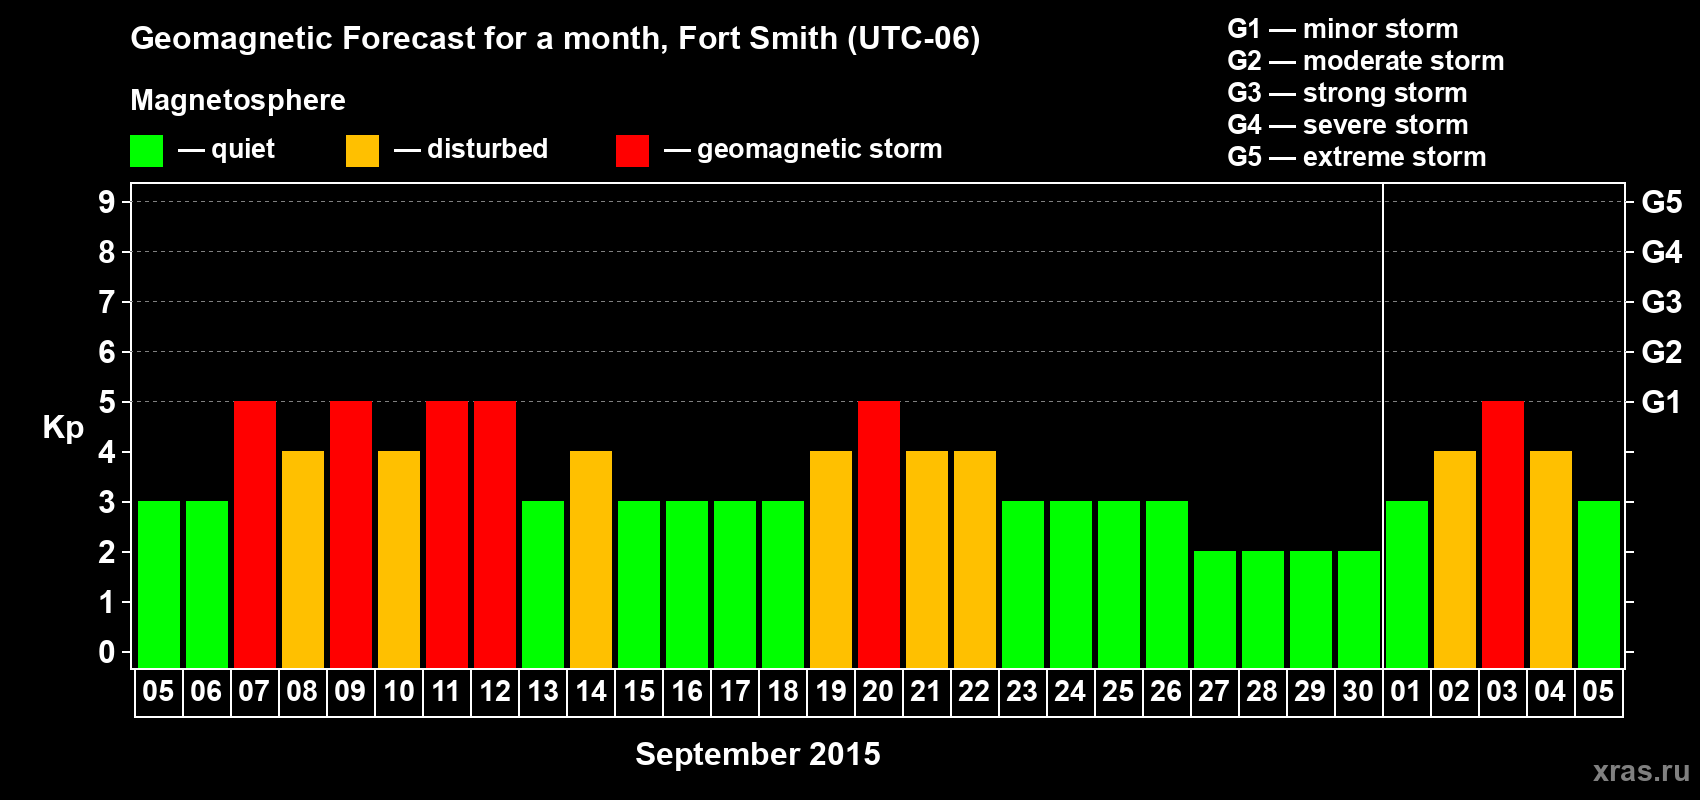Click the 'G3 — strong storm' legend line
Screen dimensions: 1700x800
point(1347,93)
